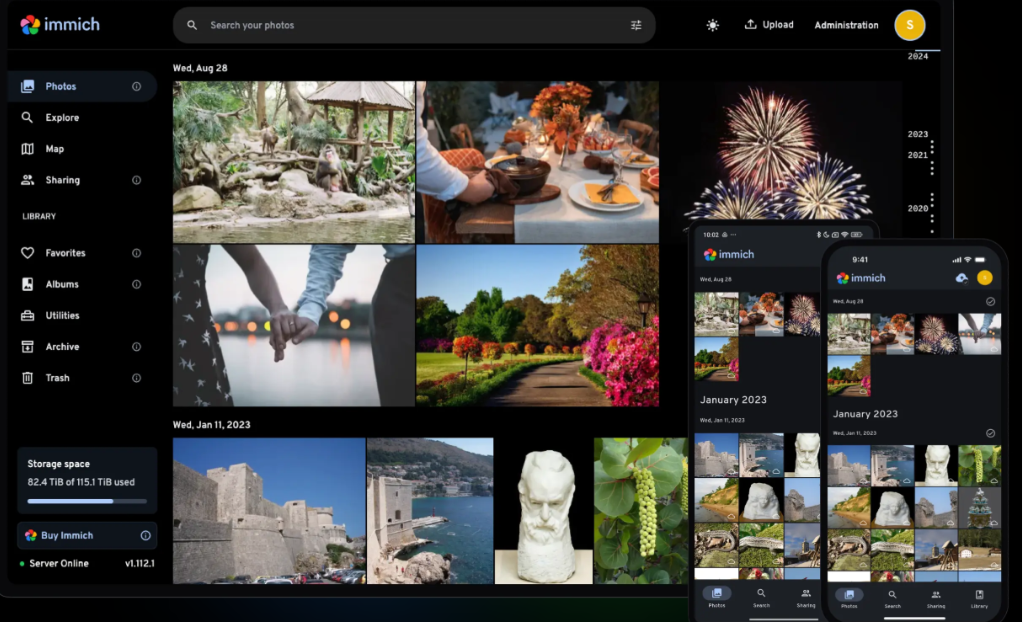This screenshot has width=1023, height=622.
Task: Click the info icon next to Trash
Action: tap(136, 378)
